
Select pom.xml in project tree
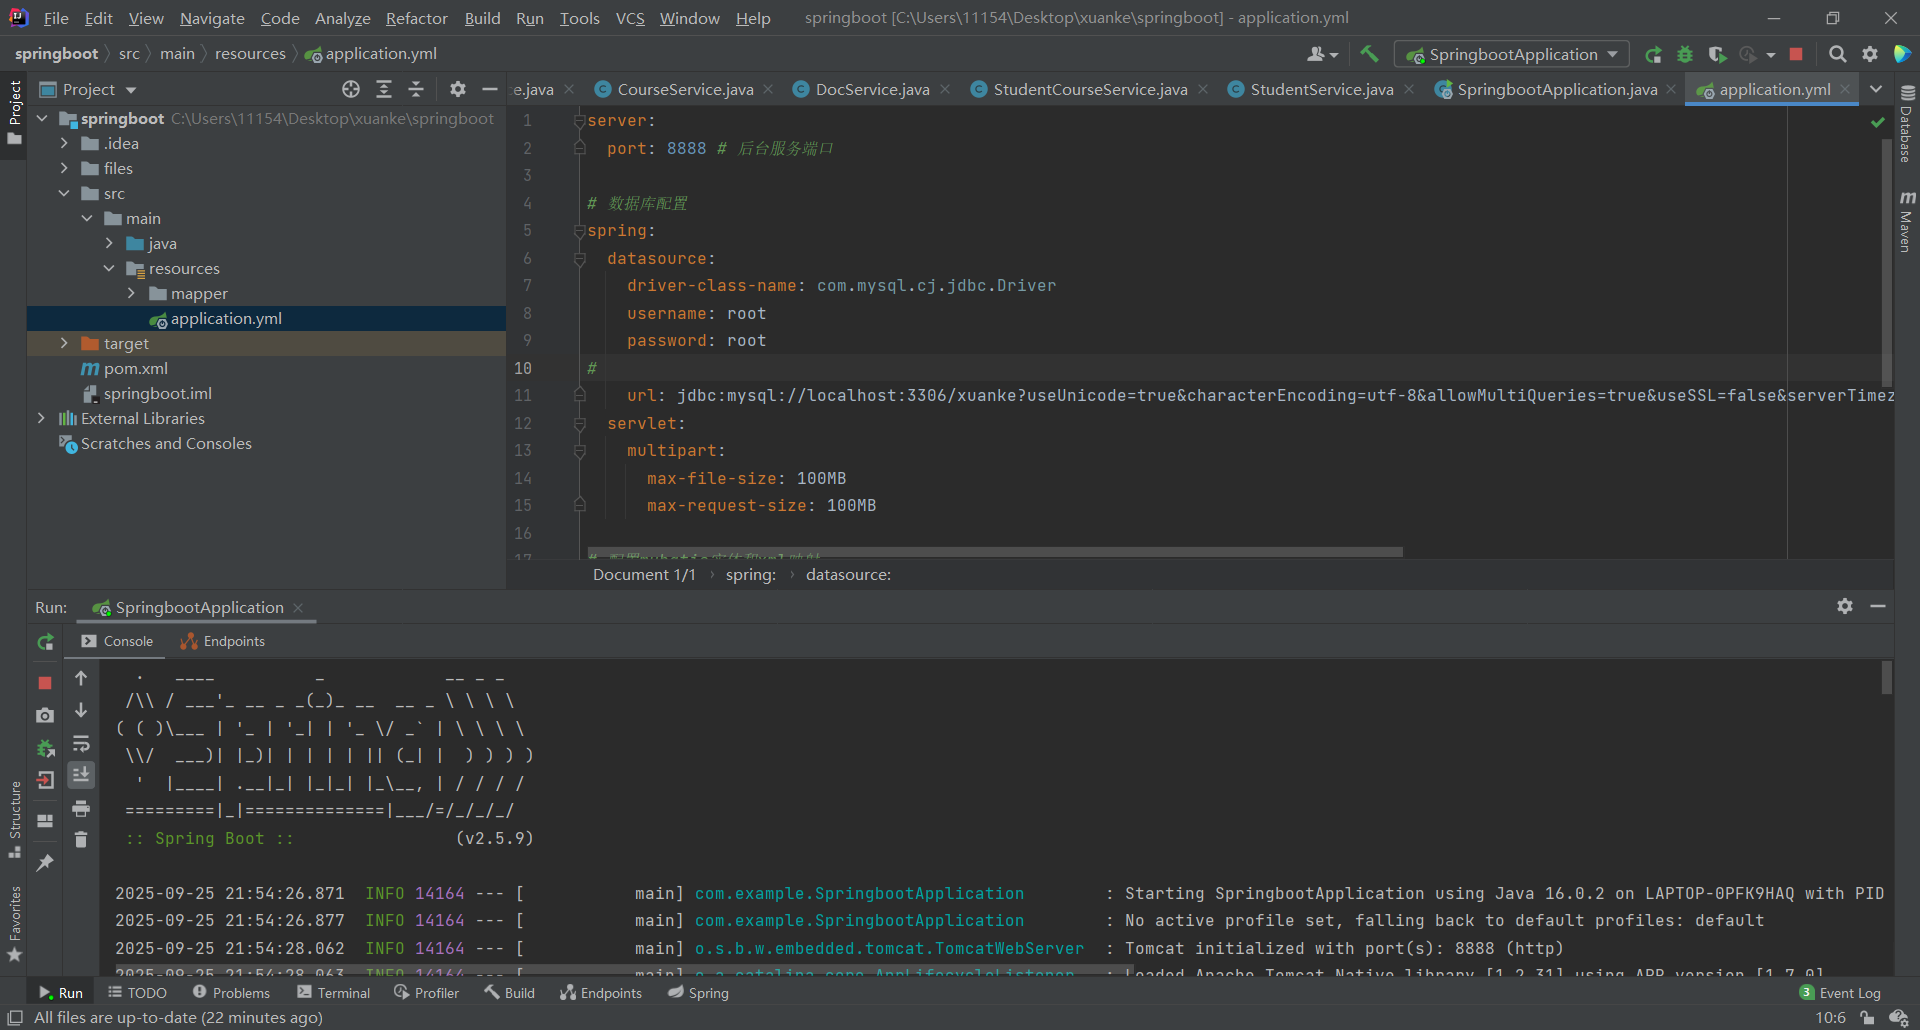(135, 368)
